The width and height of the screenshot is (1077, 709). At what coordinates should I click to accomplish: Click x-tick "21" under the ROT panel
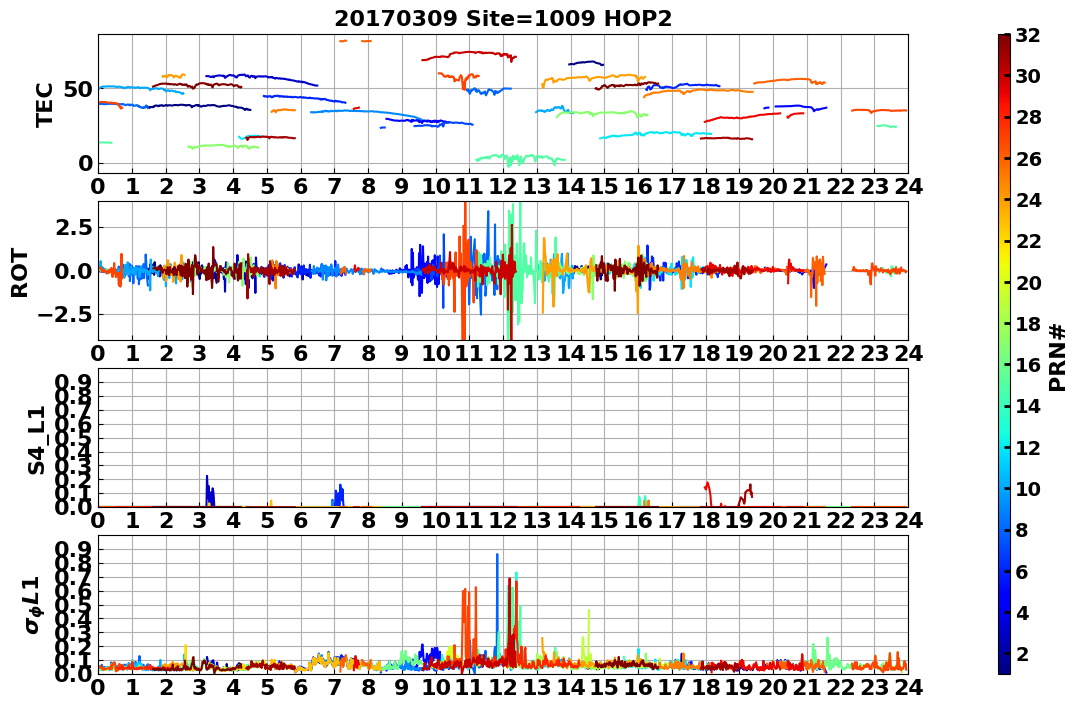(x=807, y=353)
